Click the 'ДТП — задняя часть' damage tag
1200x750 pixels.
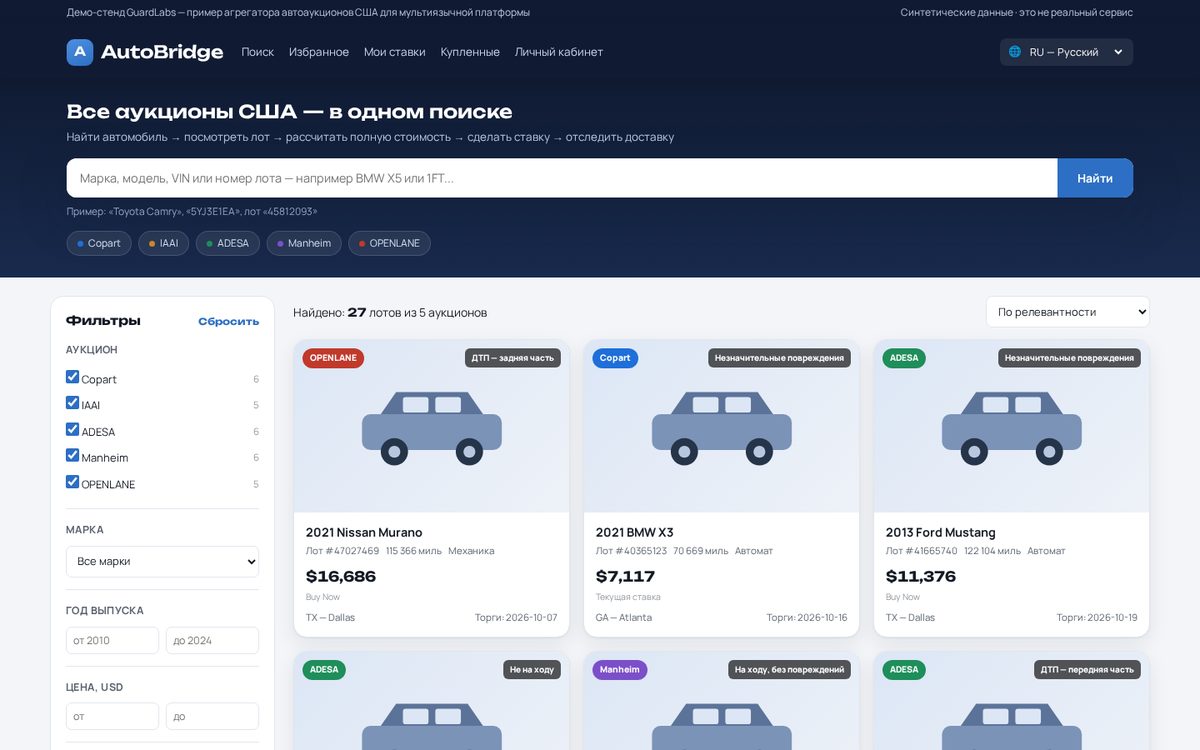(x=513, y=358)
